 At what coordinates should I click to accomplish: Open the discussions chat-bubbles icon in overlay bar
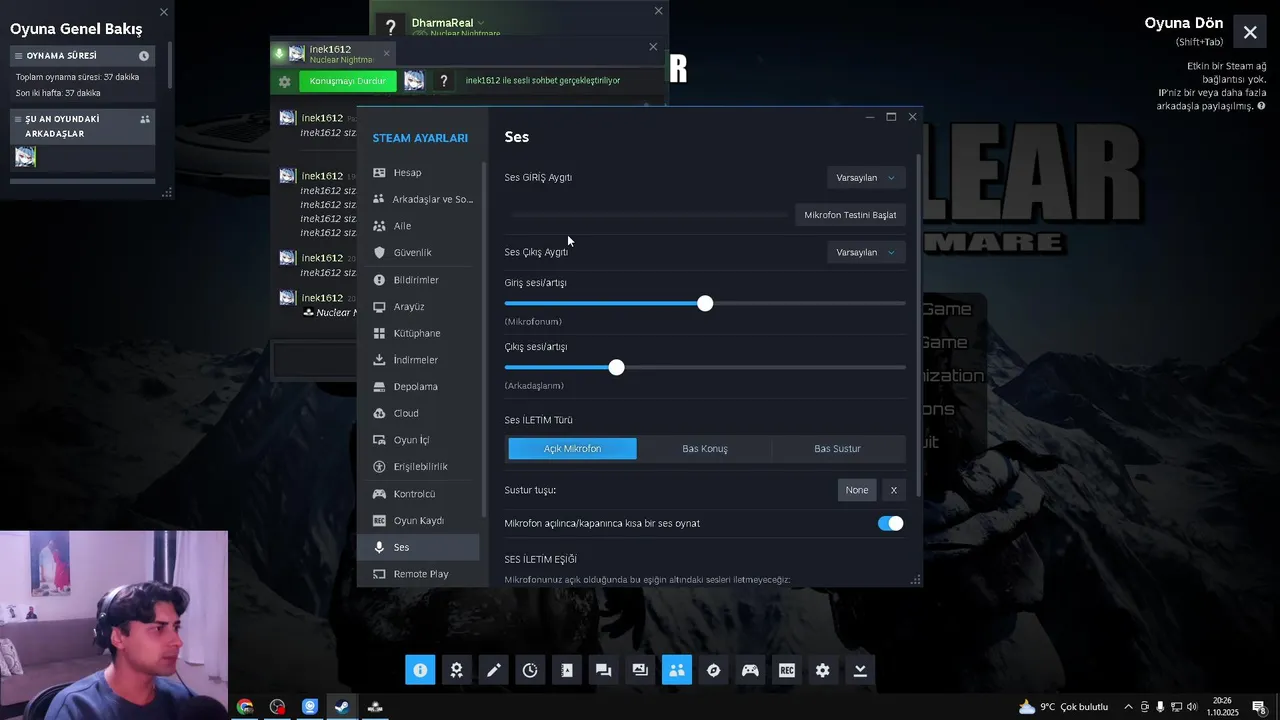point(603,670)
